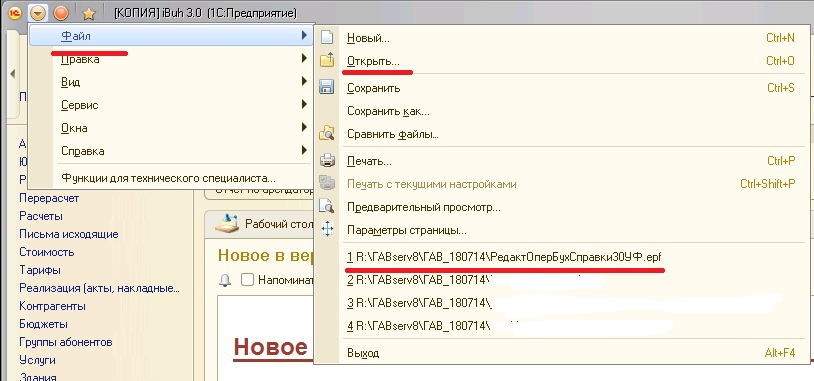814x381 pixels.
Task: Click the 1C application logo icon
Action: click(x=15, y=12)
